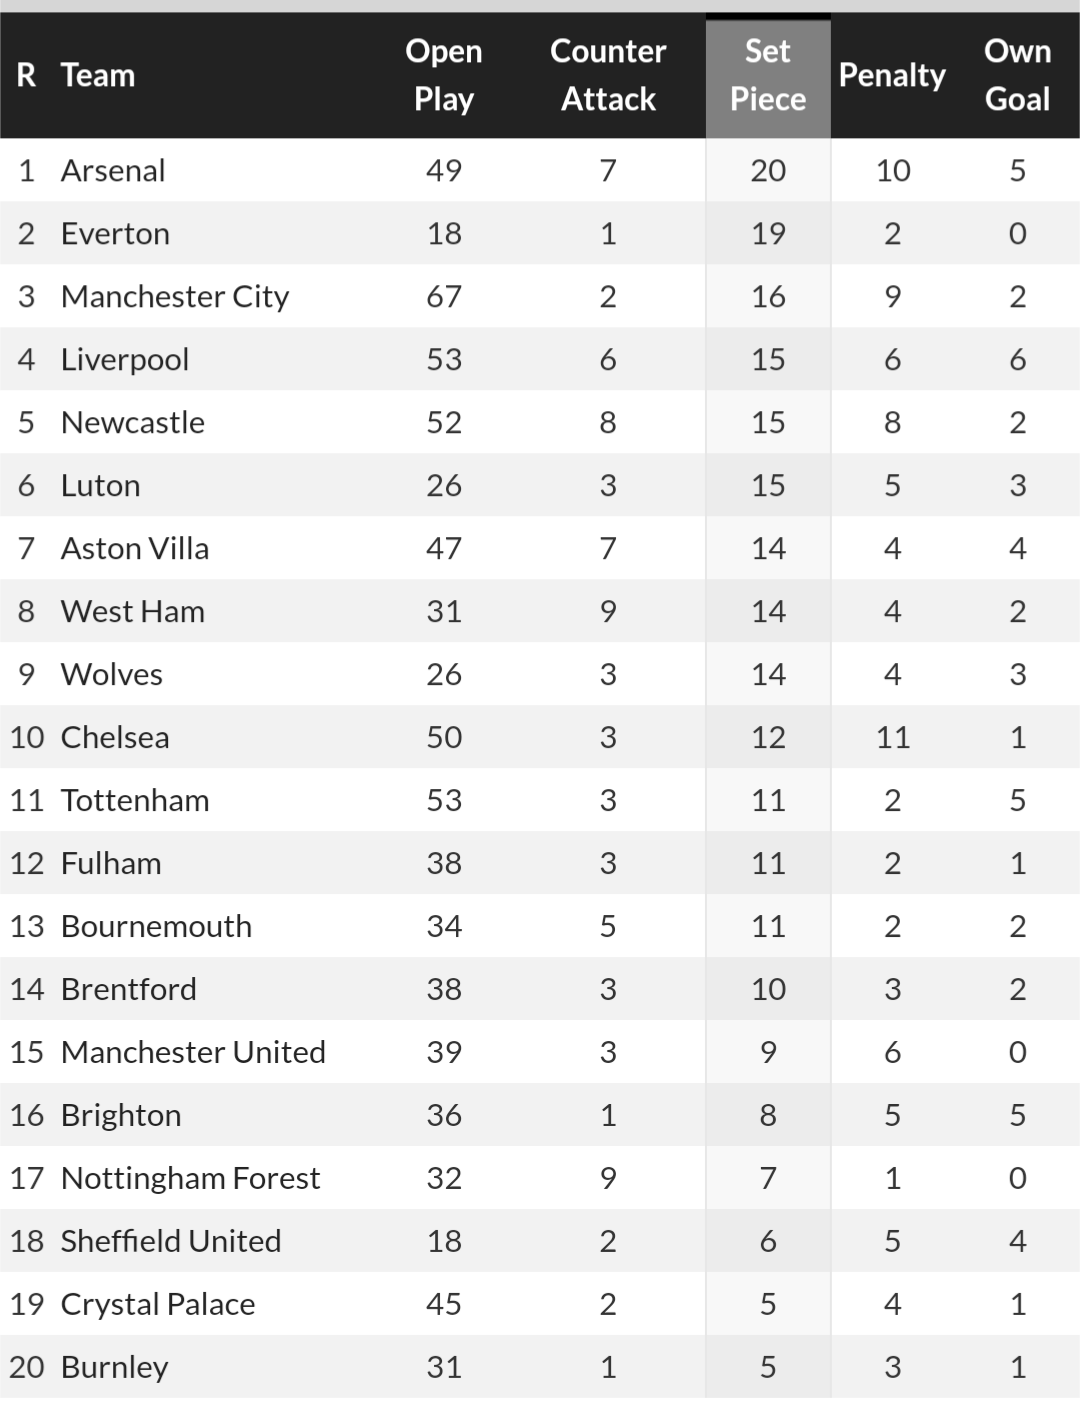This screenshot has height=1421, width=1080.
Task: Select the Manchester United team name
Action: pyautogui.click(x=193, y=1052)
